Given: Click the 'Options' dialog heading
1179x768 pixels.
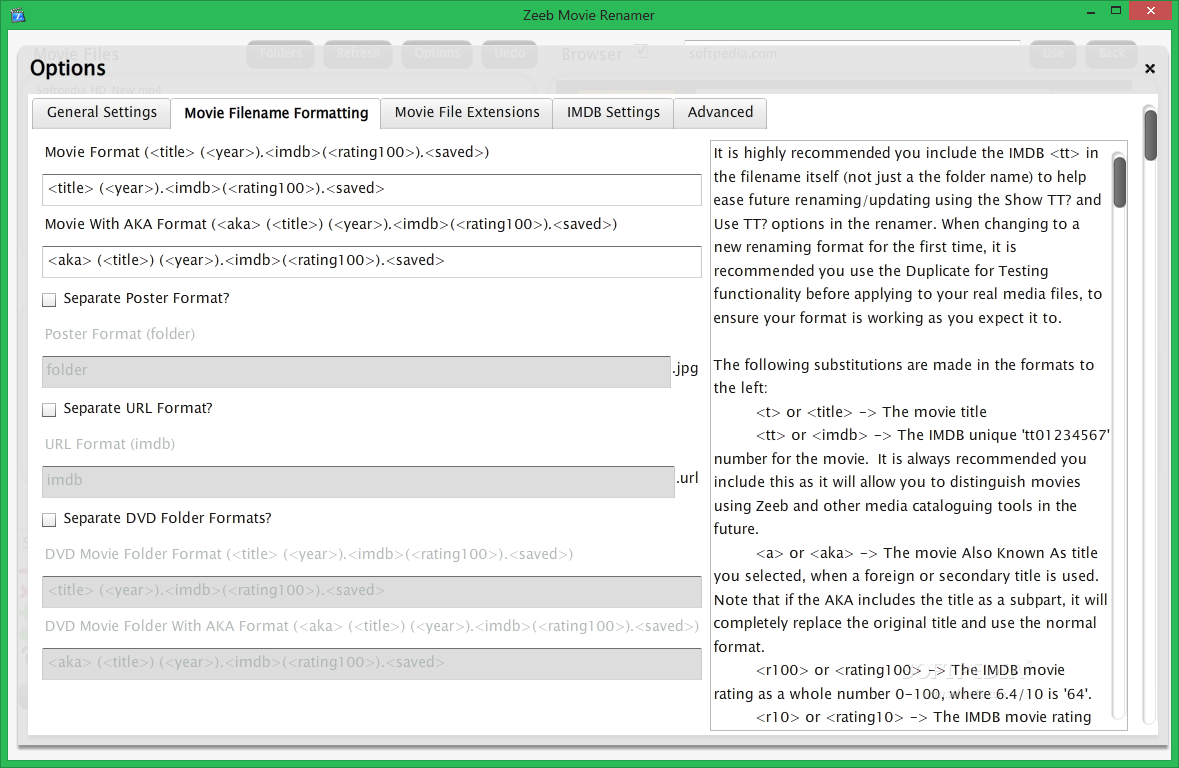Looking at the screenshot, I should tap(68, 68).
